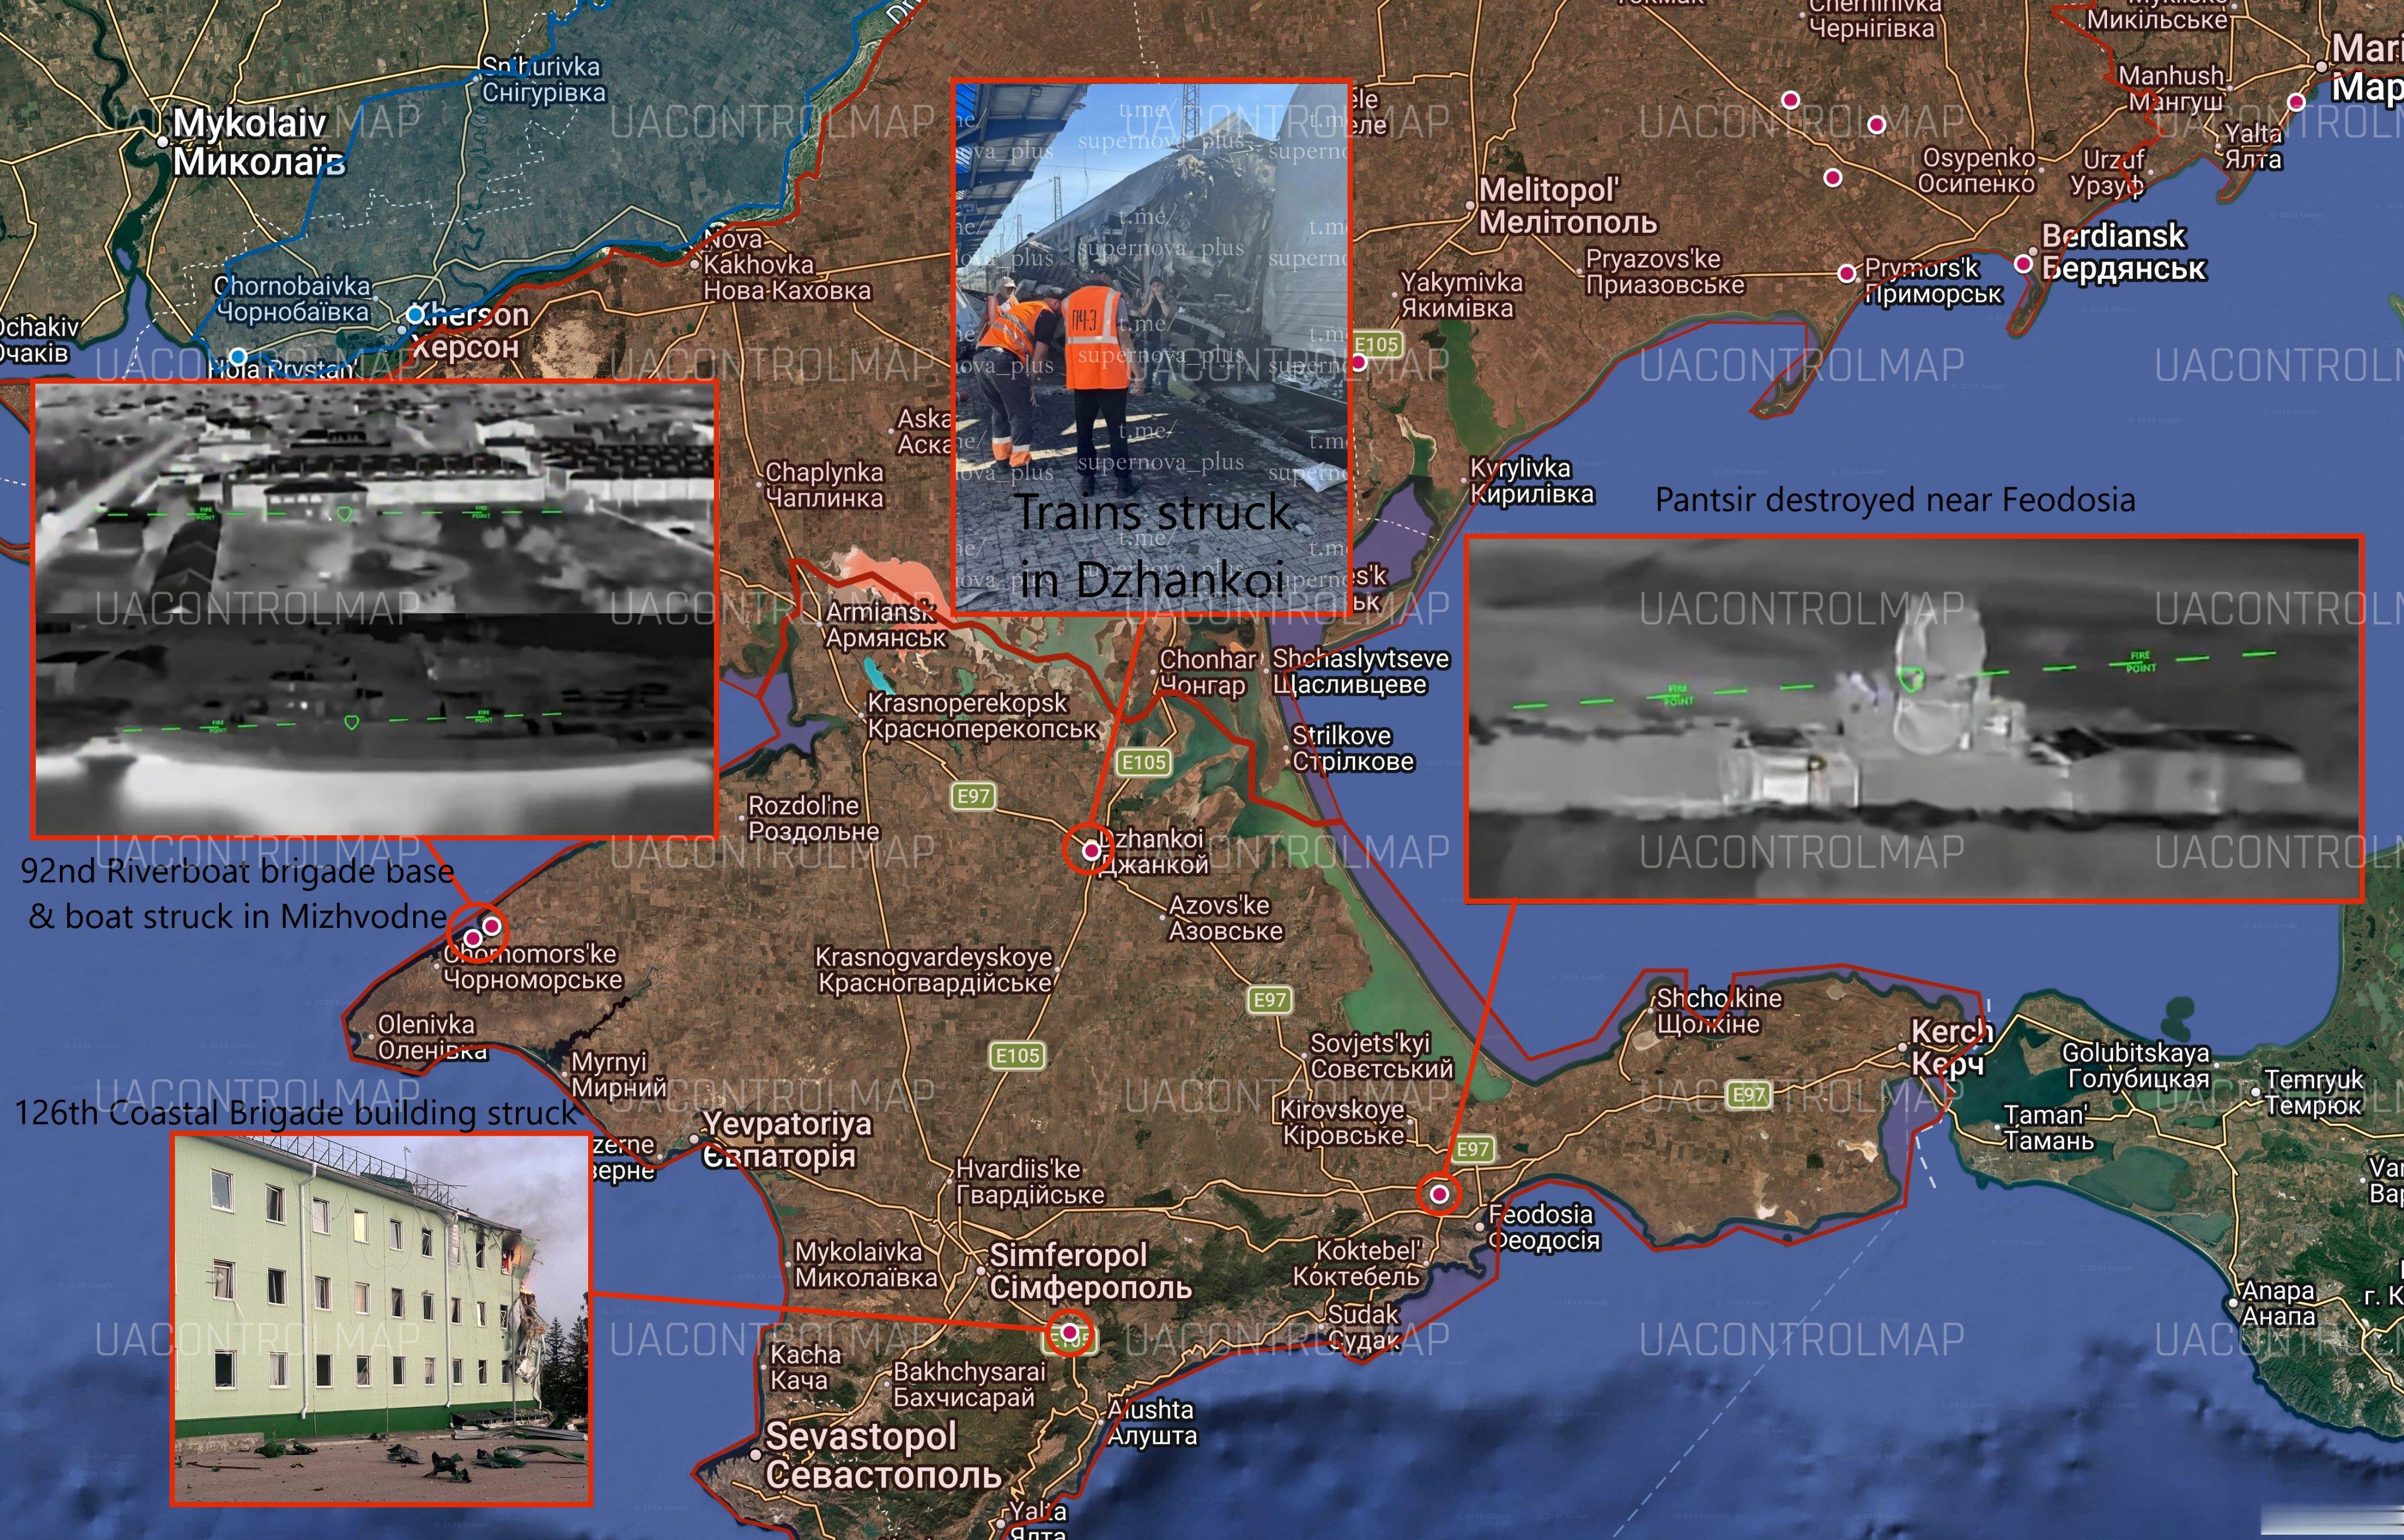Screen dimensions: 2404x1540
Task: Click the Kyrylivka label
Action: [x=1531, y=481]
